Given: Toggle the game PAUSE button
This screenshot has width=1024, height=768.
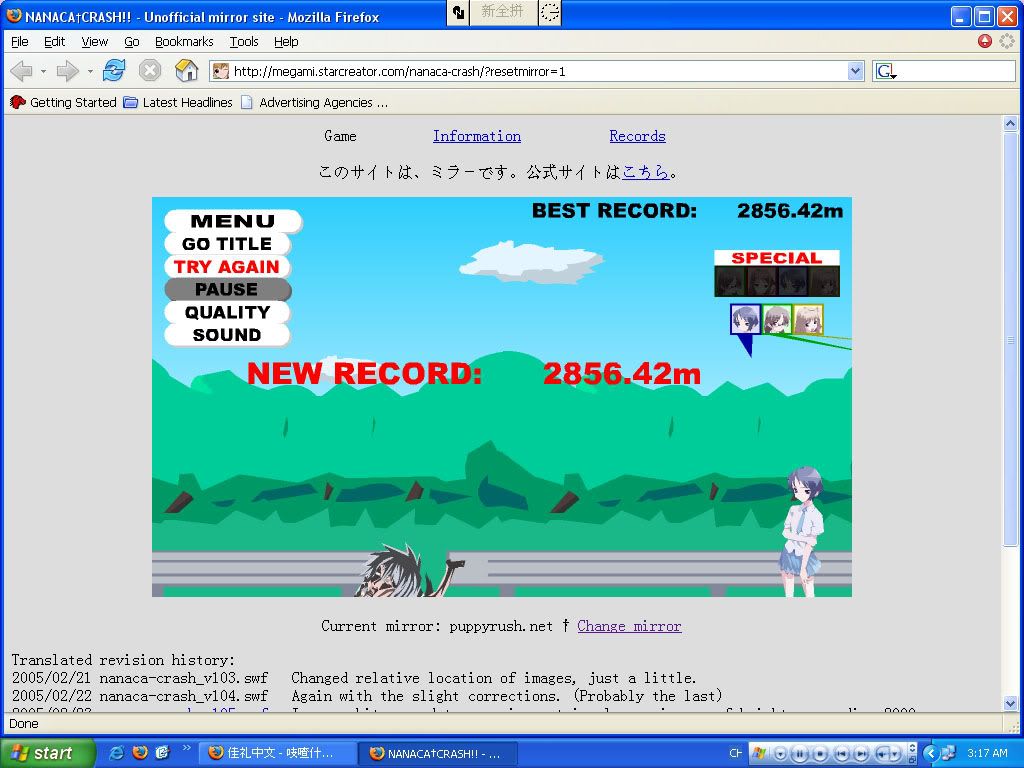Looking at the screenshot, I should point(227,290).
